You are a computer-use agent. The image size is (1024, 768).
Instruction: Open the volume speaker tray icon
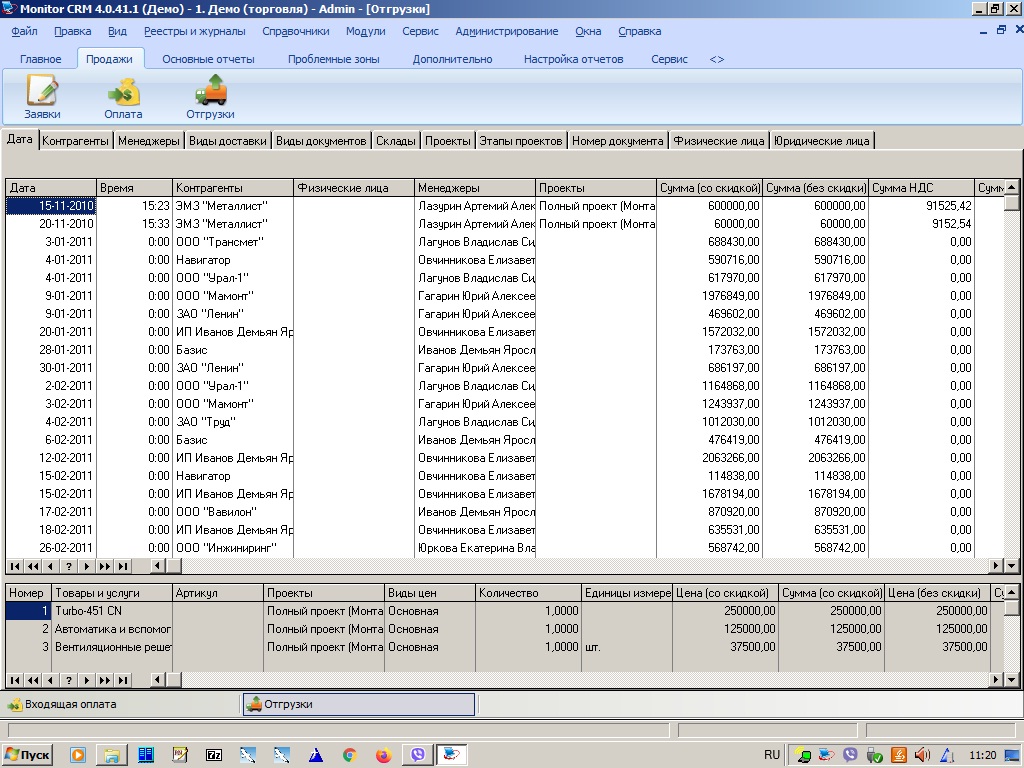click(x=921, y=756)
